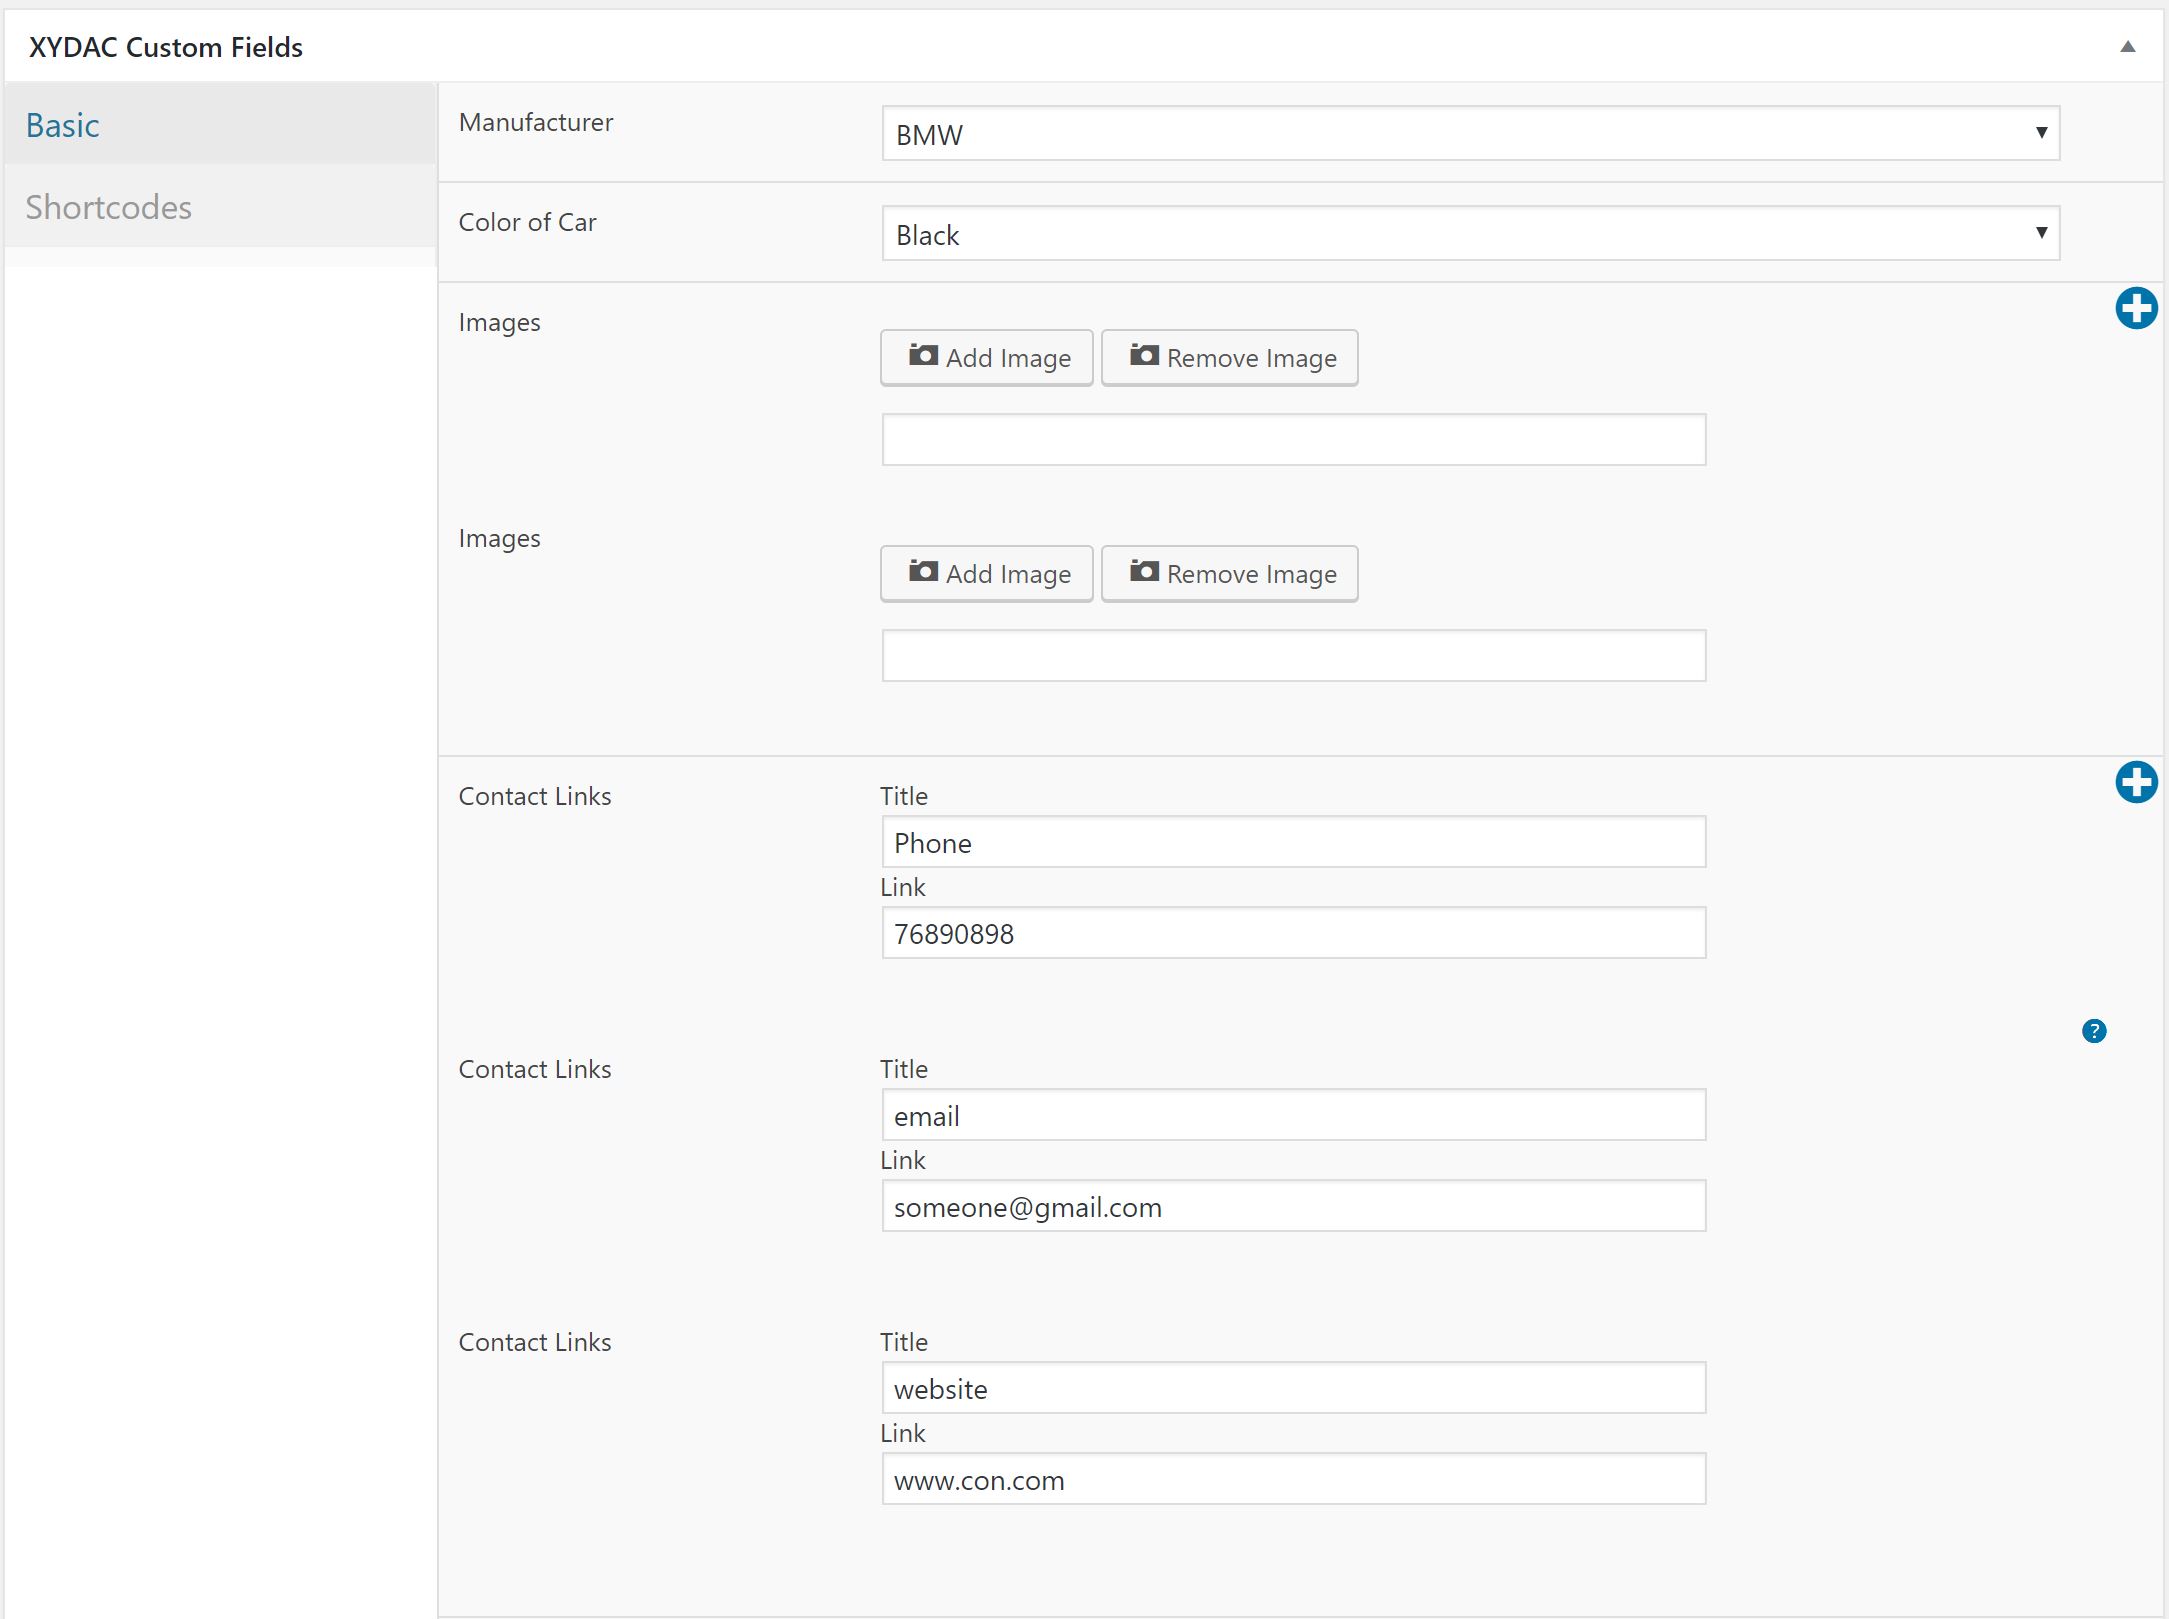Image resolution: width=2169 pixels, height=1619 pixels.
Task: Focus the first Images URL text field
Action: (1293, 440)
